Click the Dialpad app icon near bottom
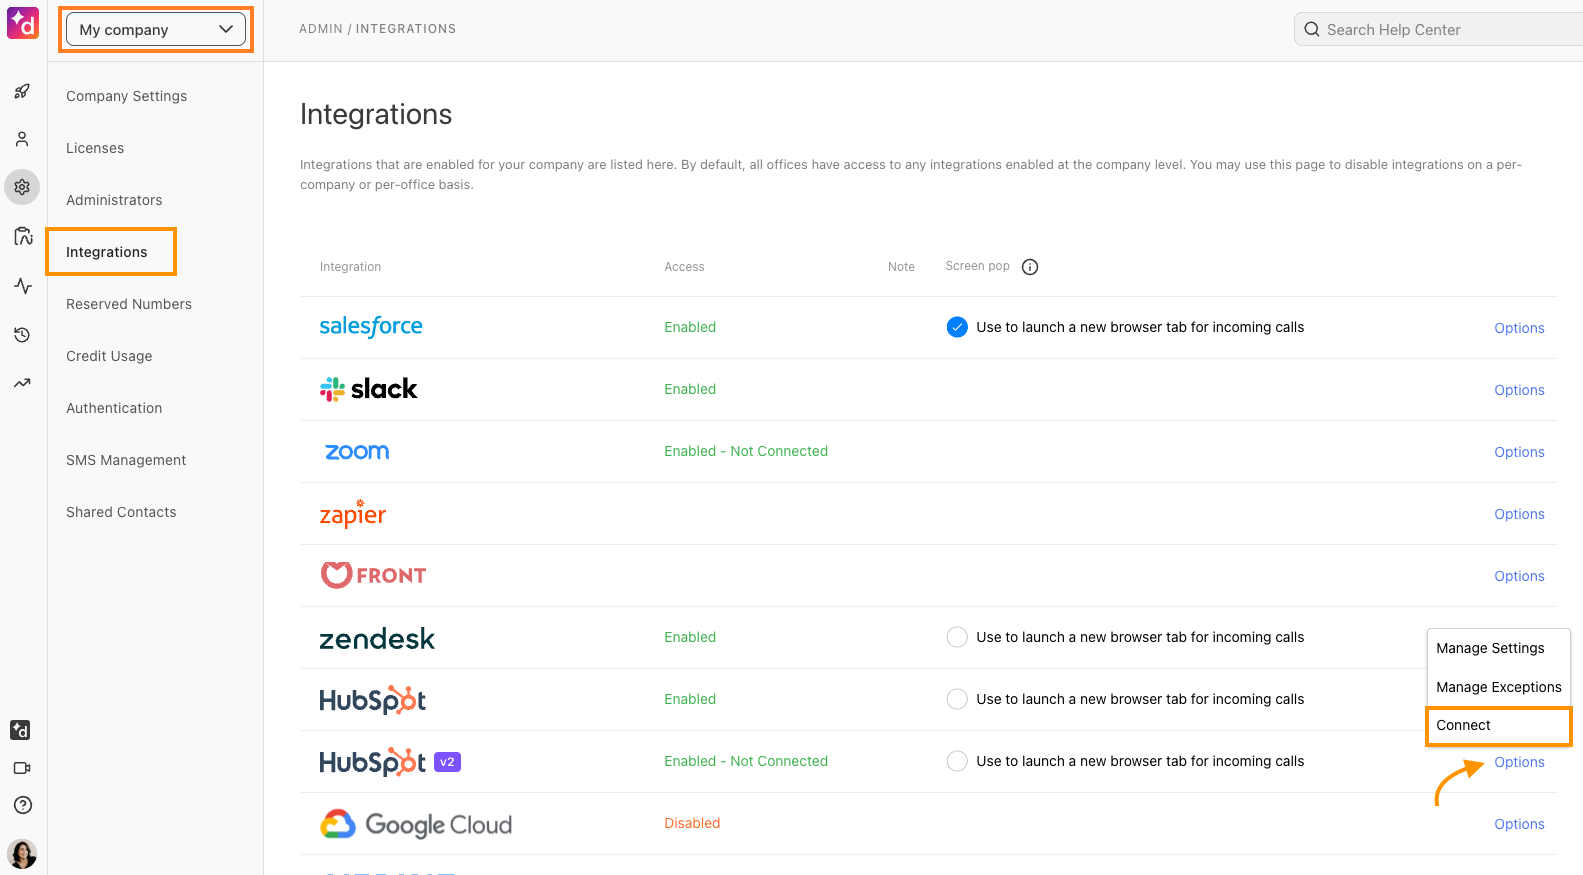This screenshot has width=1583, height=875. [20, 730]
